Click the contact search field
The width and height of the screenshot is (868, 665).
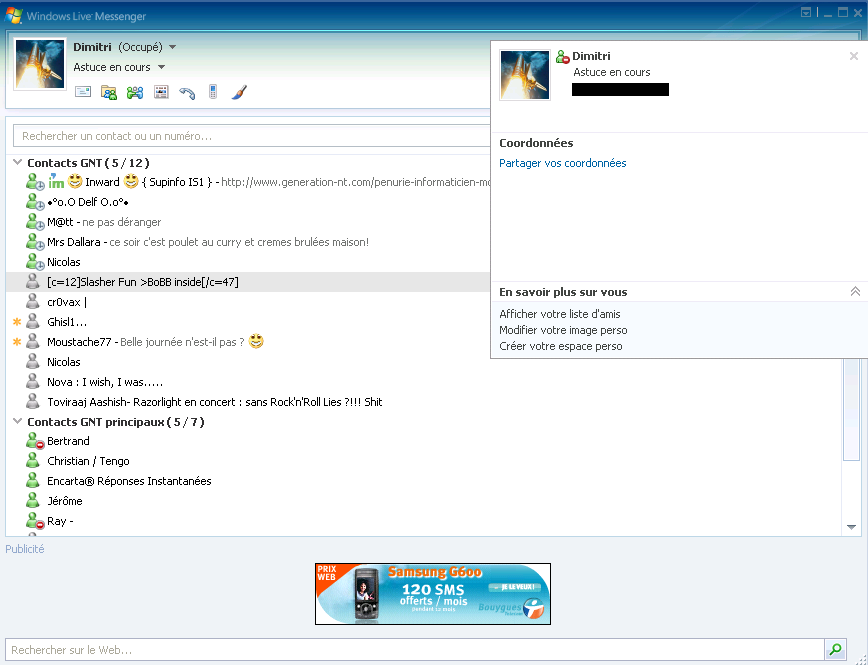coord(252,136)
